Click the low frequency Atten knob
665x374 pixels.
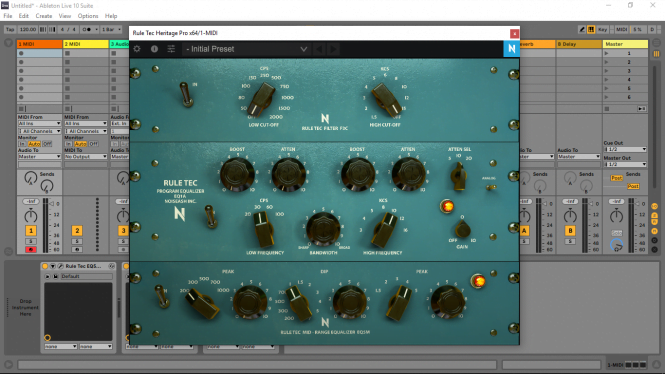tap(288, 174)
